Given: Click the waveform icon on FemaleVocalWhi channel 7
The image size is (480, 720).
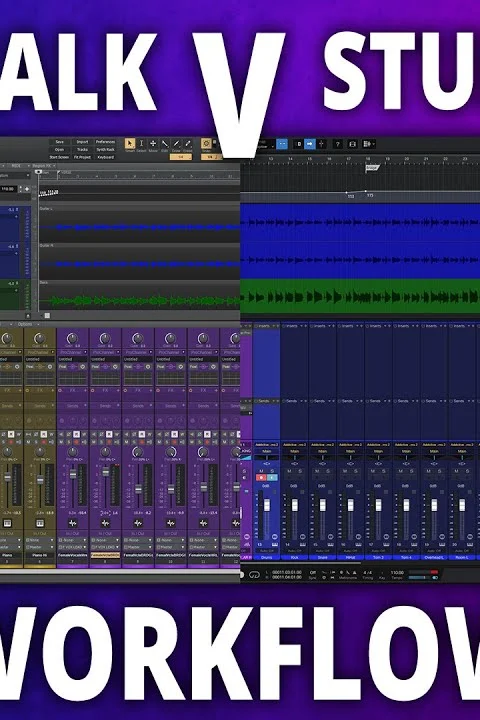Looking at the screenshot, I should pyautogui.click(x=73, y=523).
